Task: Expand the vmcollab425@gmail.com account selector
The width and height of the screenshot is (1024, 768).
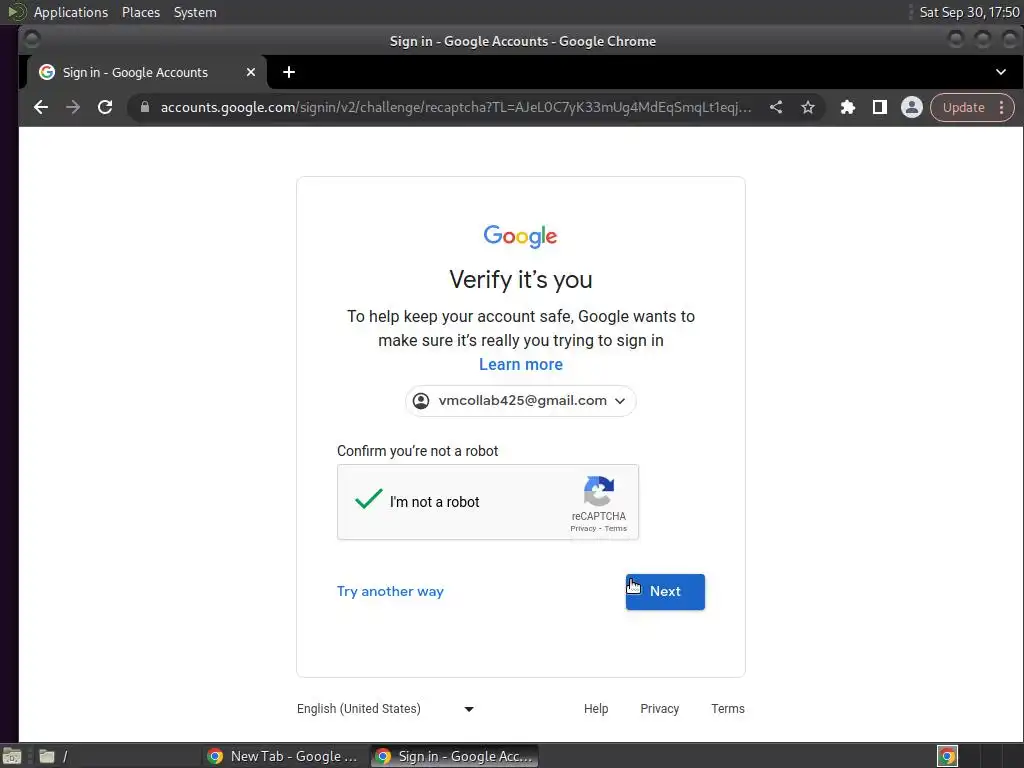Action: [x=520, y=401]
